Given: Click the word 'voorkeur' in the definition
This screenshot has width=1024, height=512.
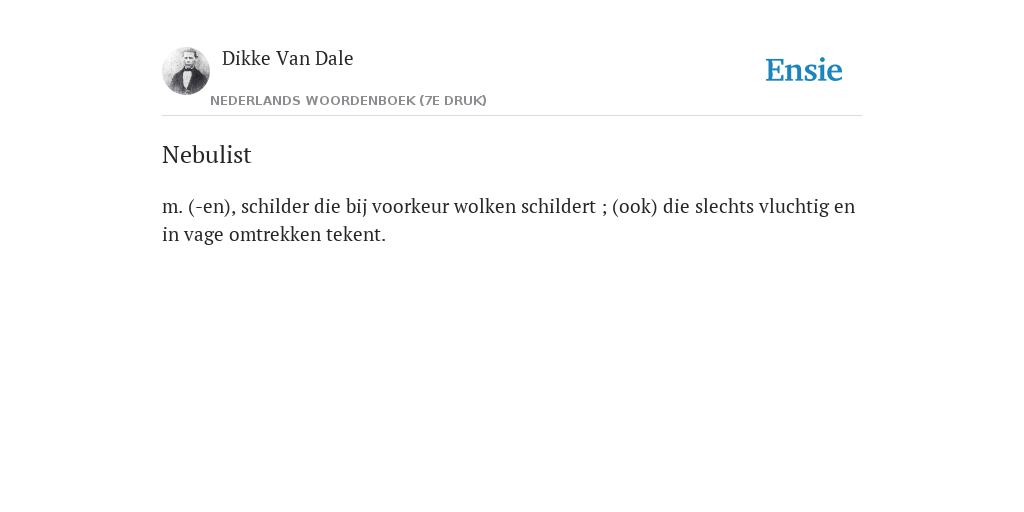Looking at the screenshot, I should pyautogui.click(x=410, y=206).
